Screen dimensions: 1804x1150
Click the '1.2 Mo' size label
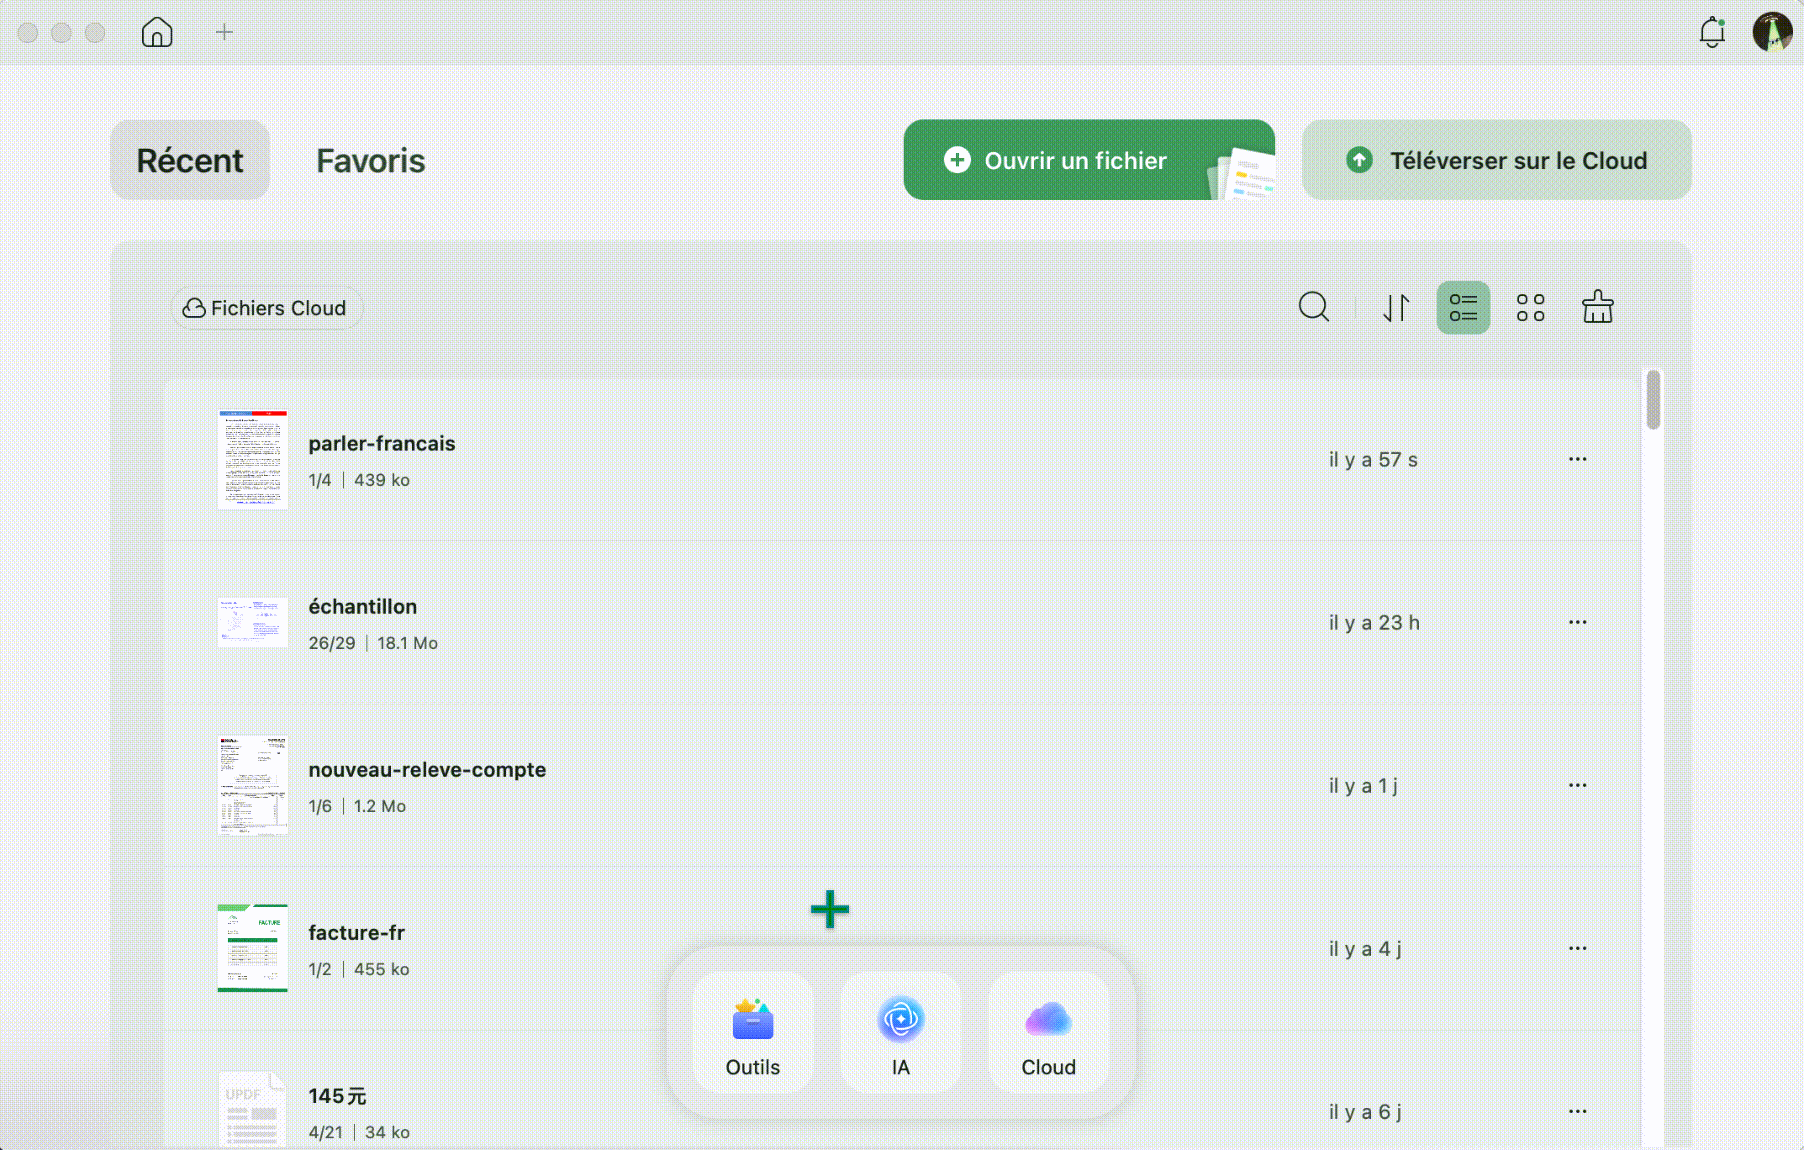(380, 806)
